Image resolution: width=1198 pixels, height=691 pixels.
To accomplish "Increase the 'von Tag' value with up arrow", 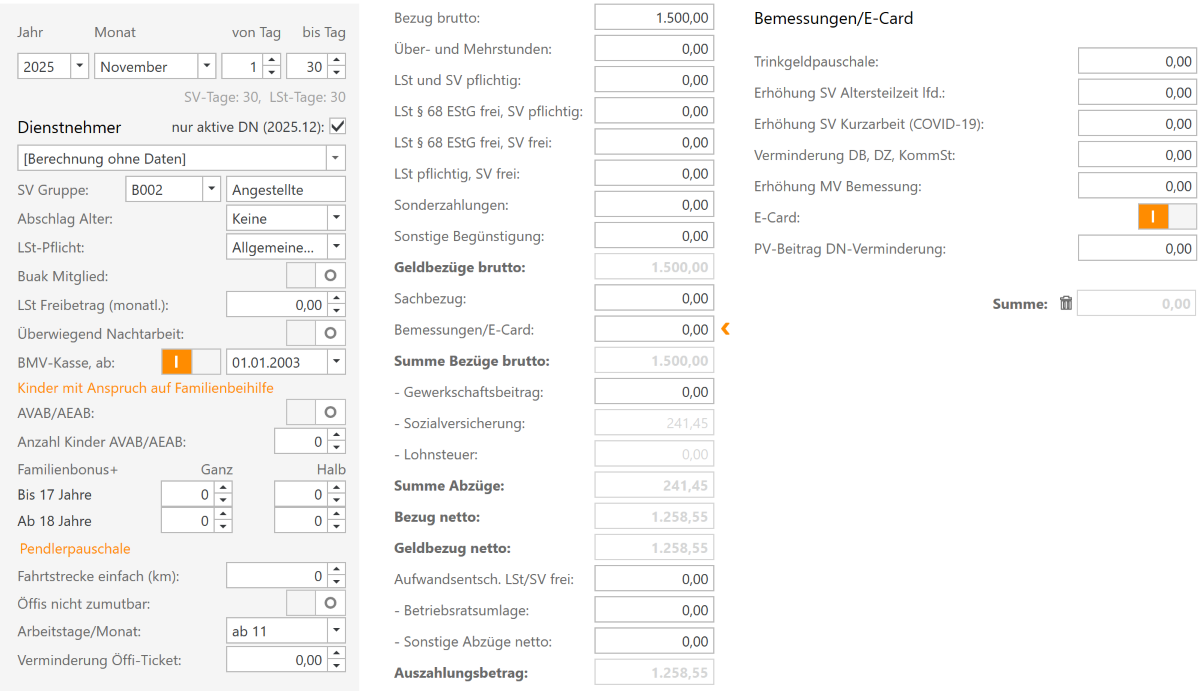I will pyautogui.click(x=271, y=61).
